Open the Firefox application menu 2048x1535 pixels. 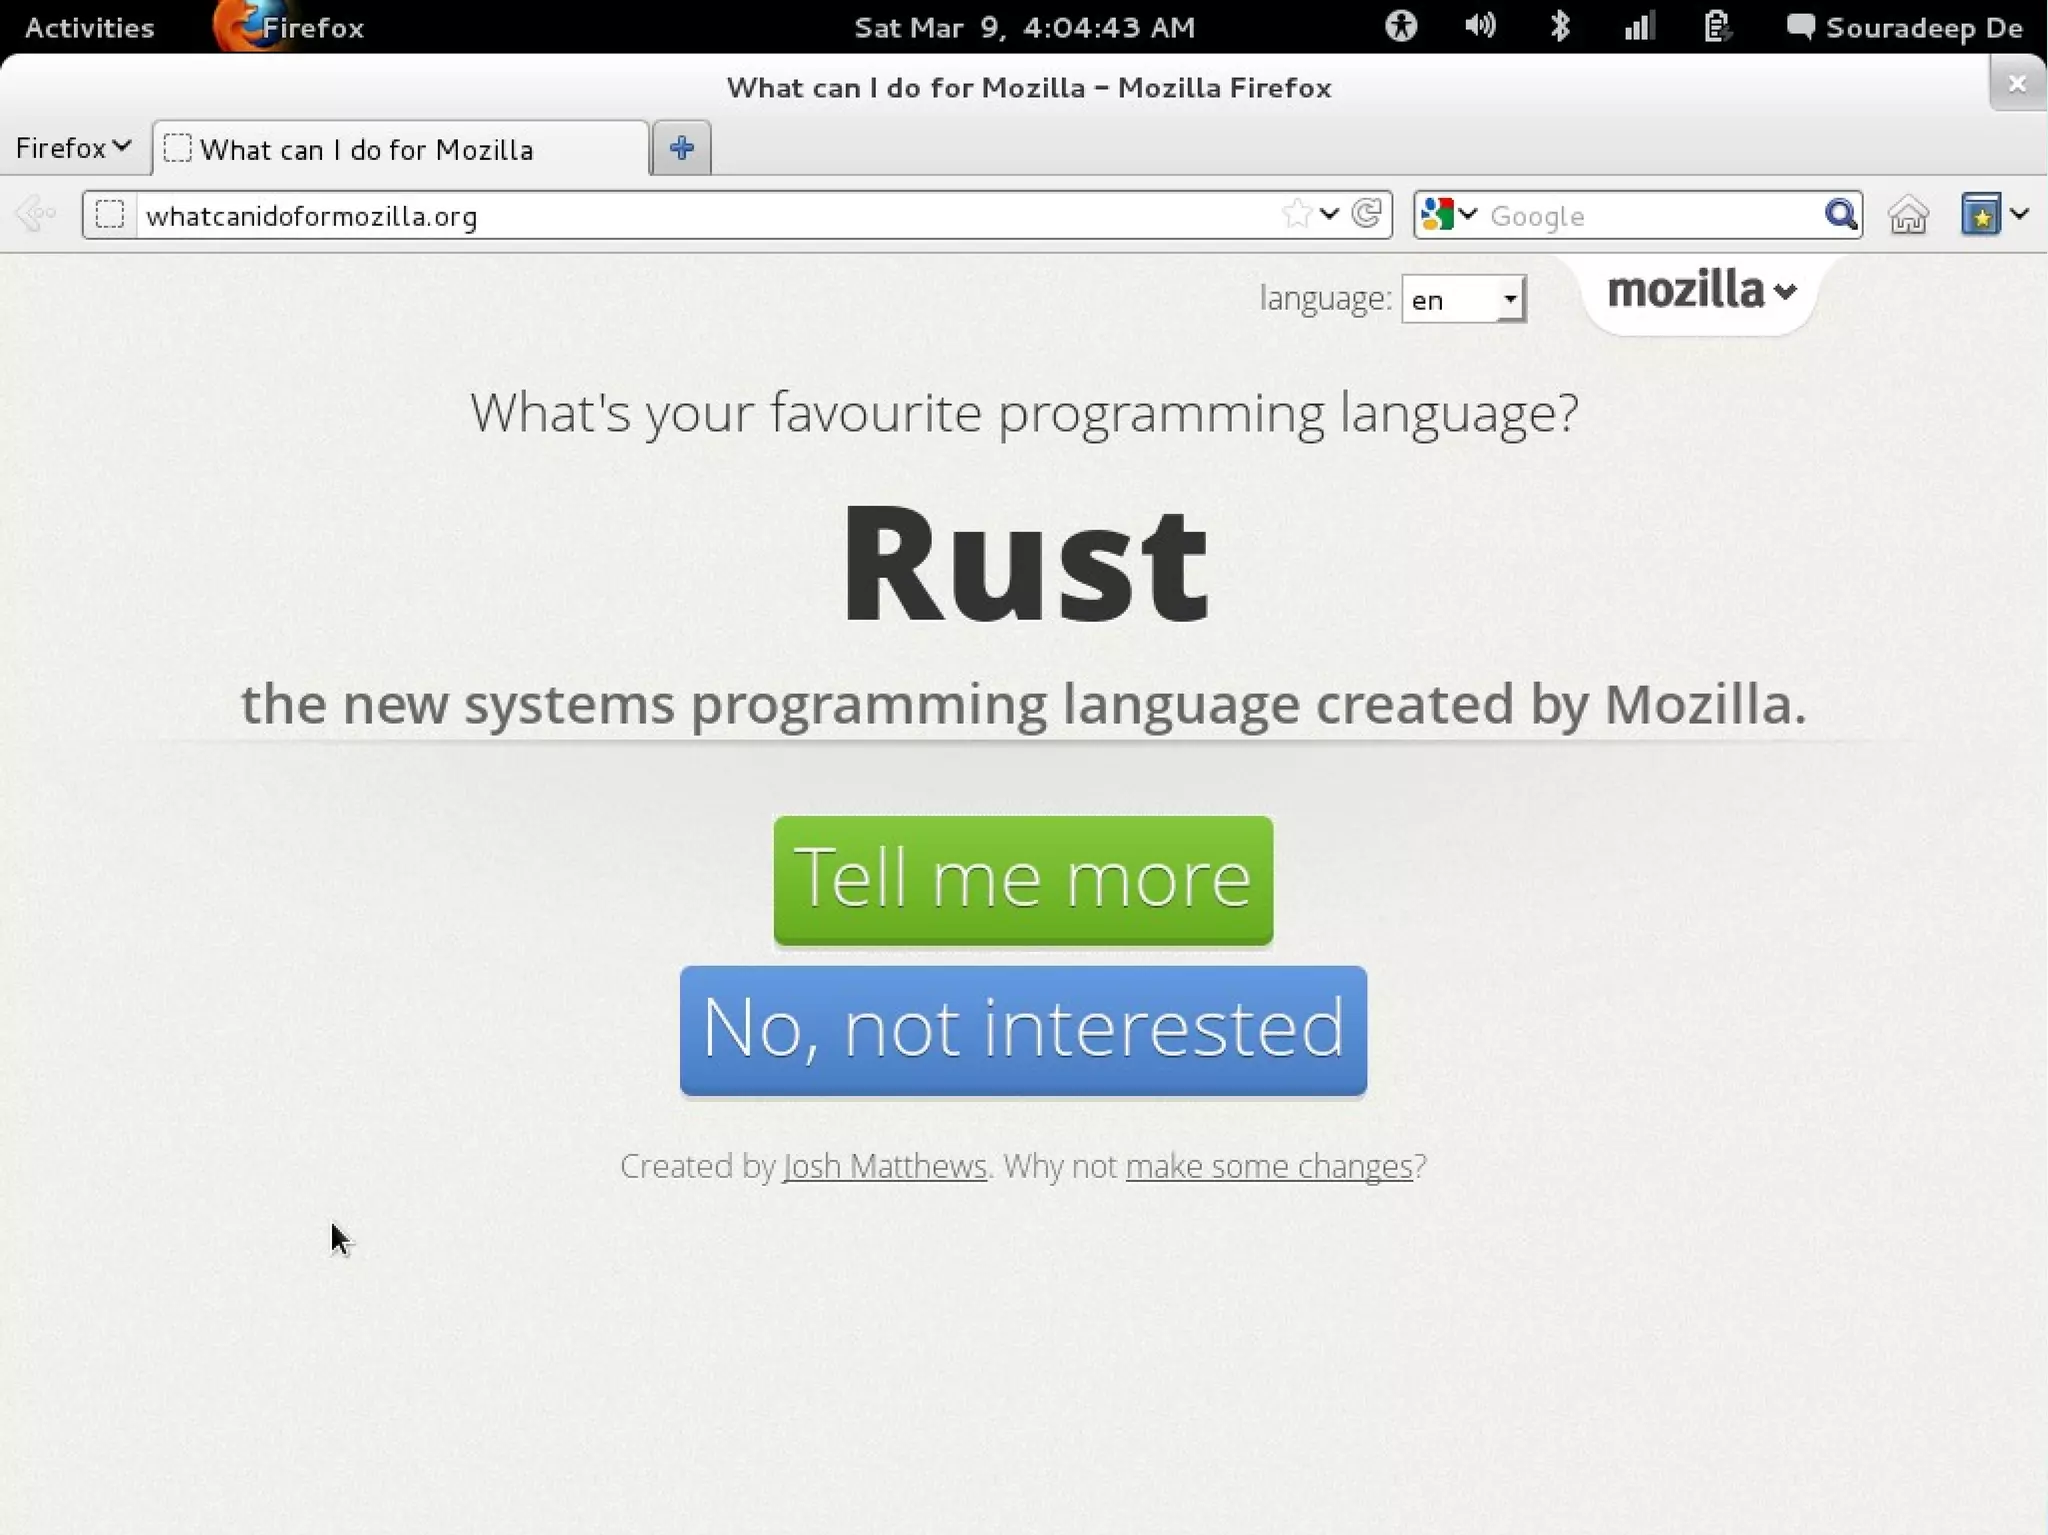click(x=73, y=148)
